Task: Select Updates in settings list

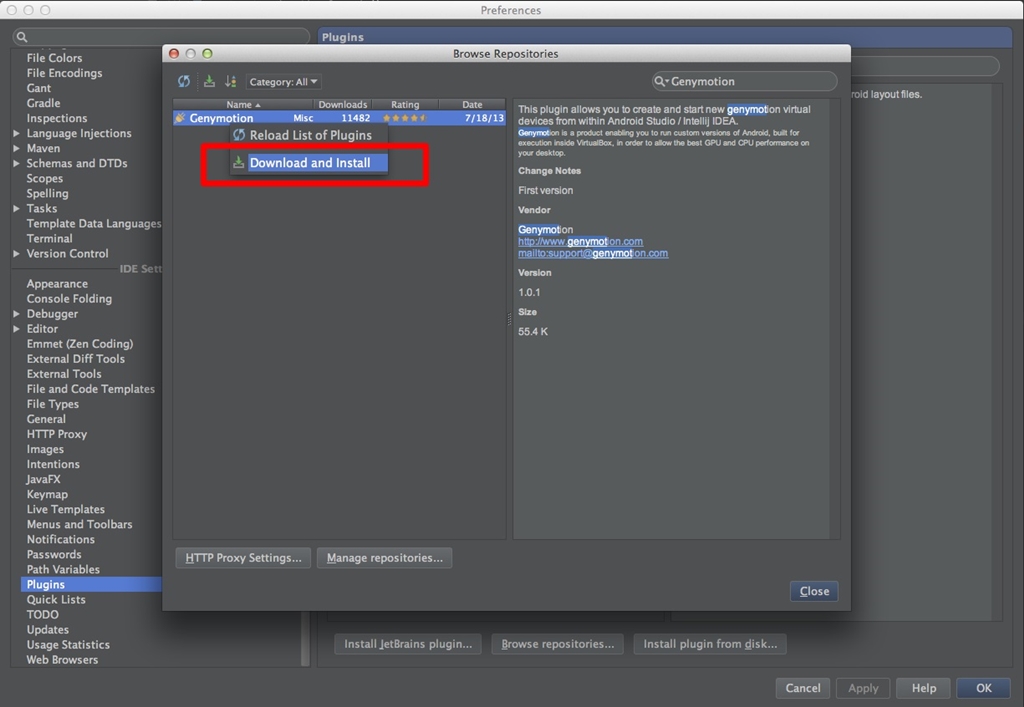Action: tap(47, 629)
